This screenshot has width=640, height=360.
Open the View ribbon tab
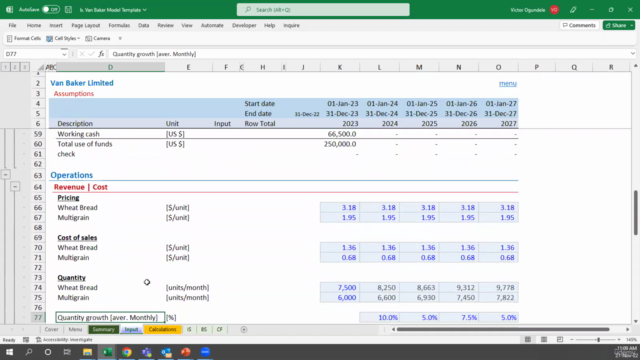click(187, 25)
